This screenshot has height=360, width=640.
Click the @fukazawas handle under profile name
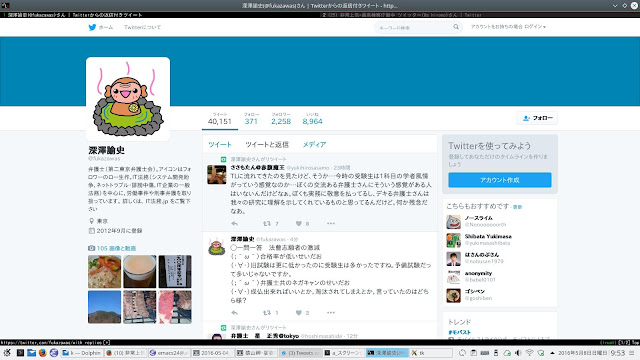pyautogui.click(x=104, y=158)
